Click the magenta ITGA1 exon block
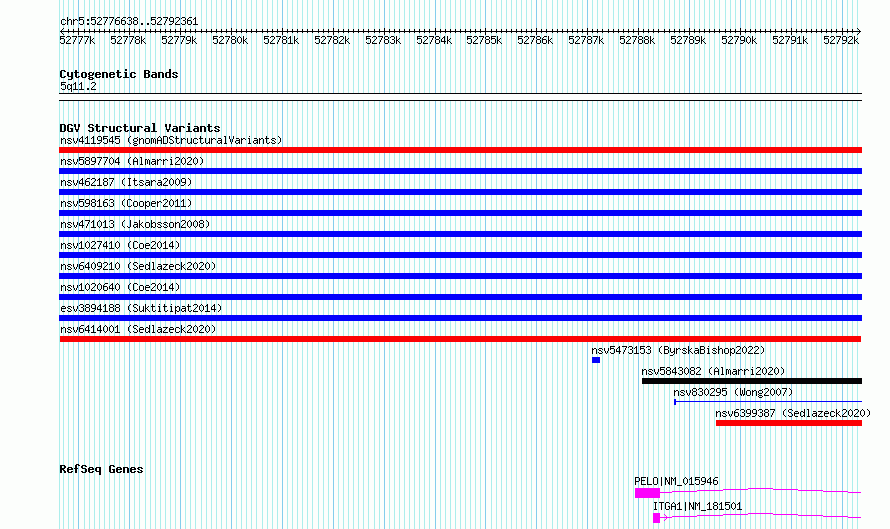Viewport: 890px width, 529px height. [657, 518]
